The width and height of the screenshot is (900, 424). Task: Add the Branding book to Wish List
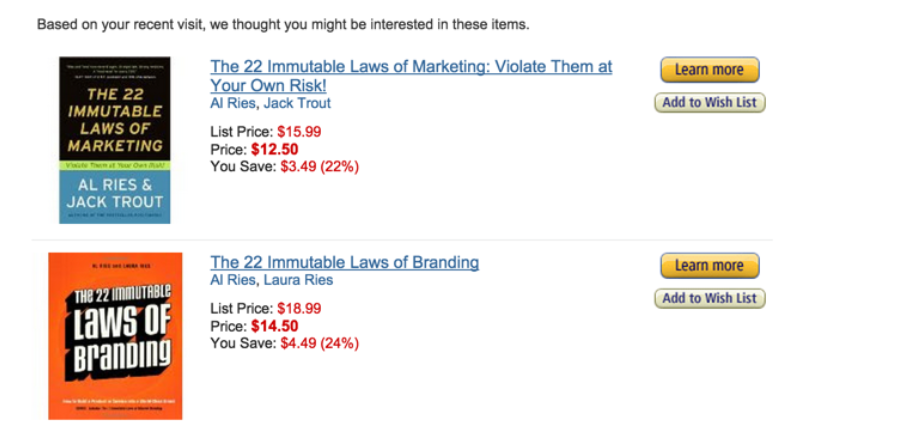709,298
